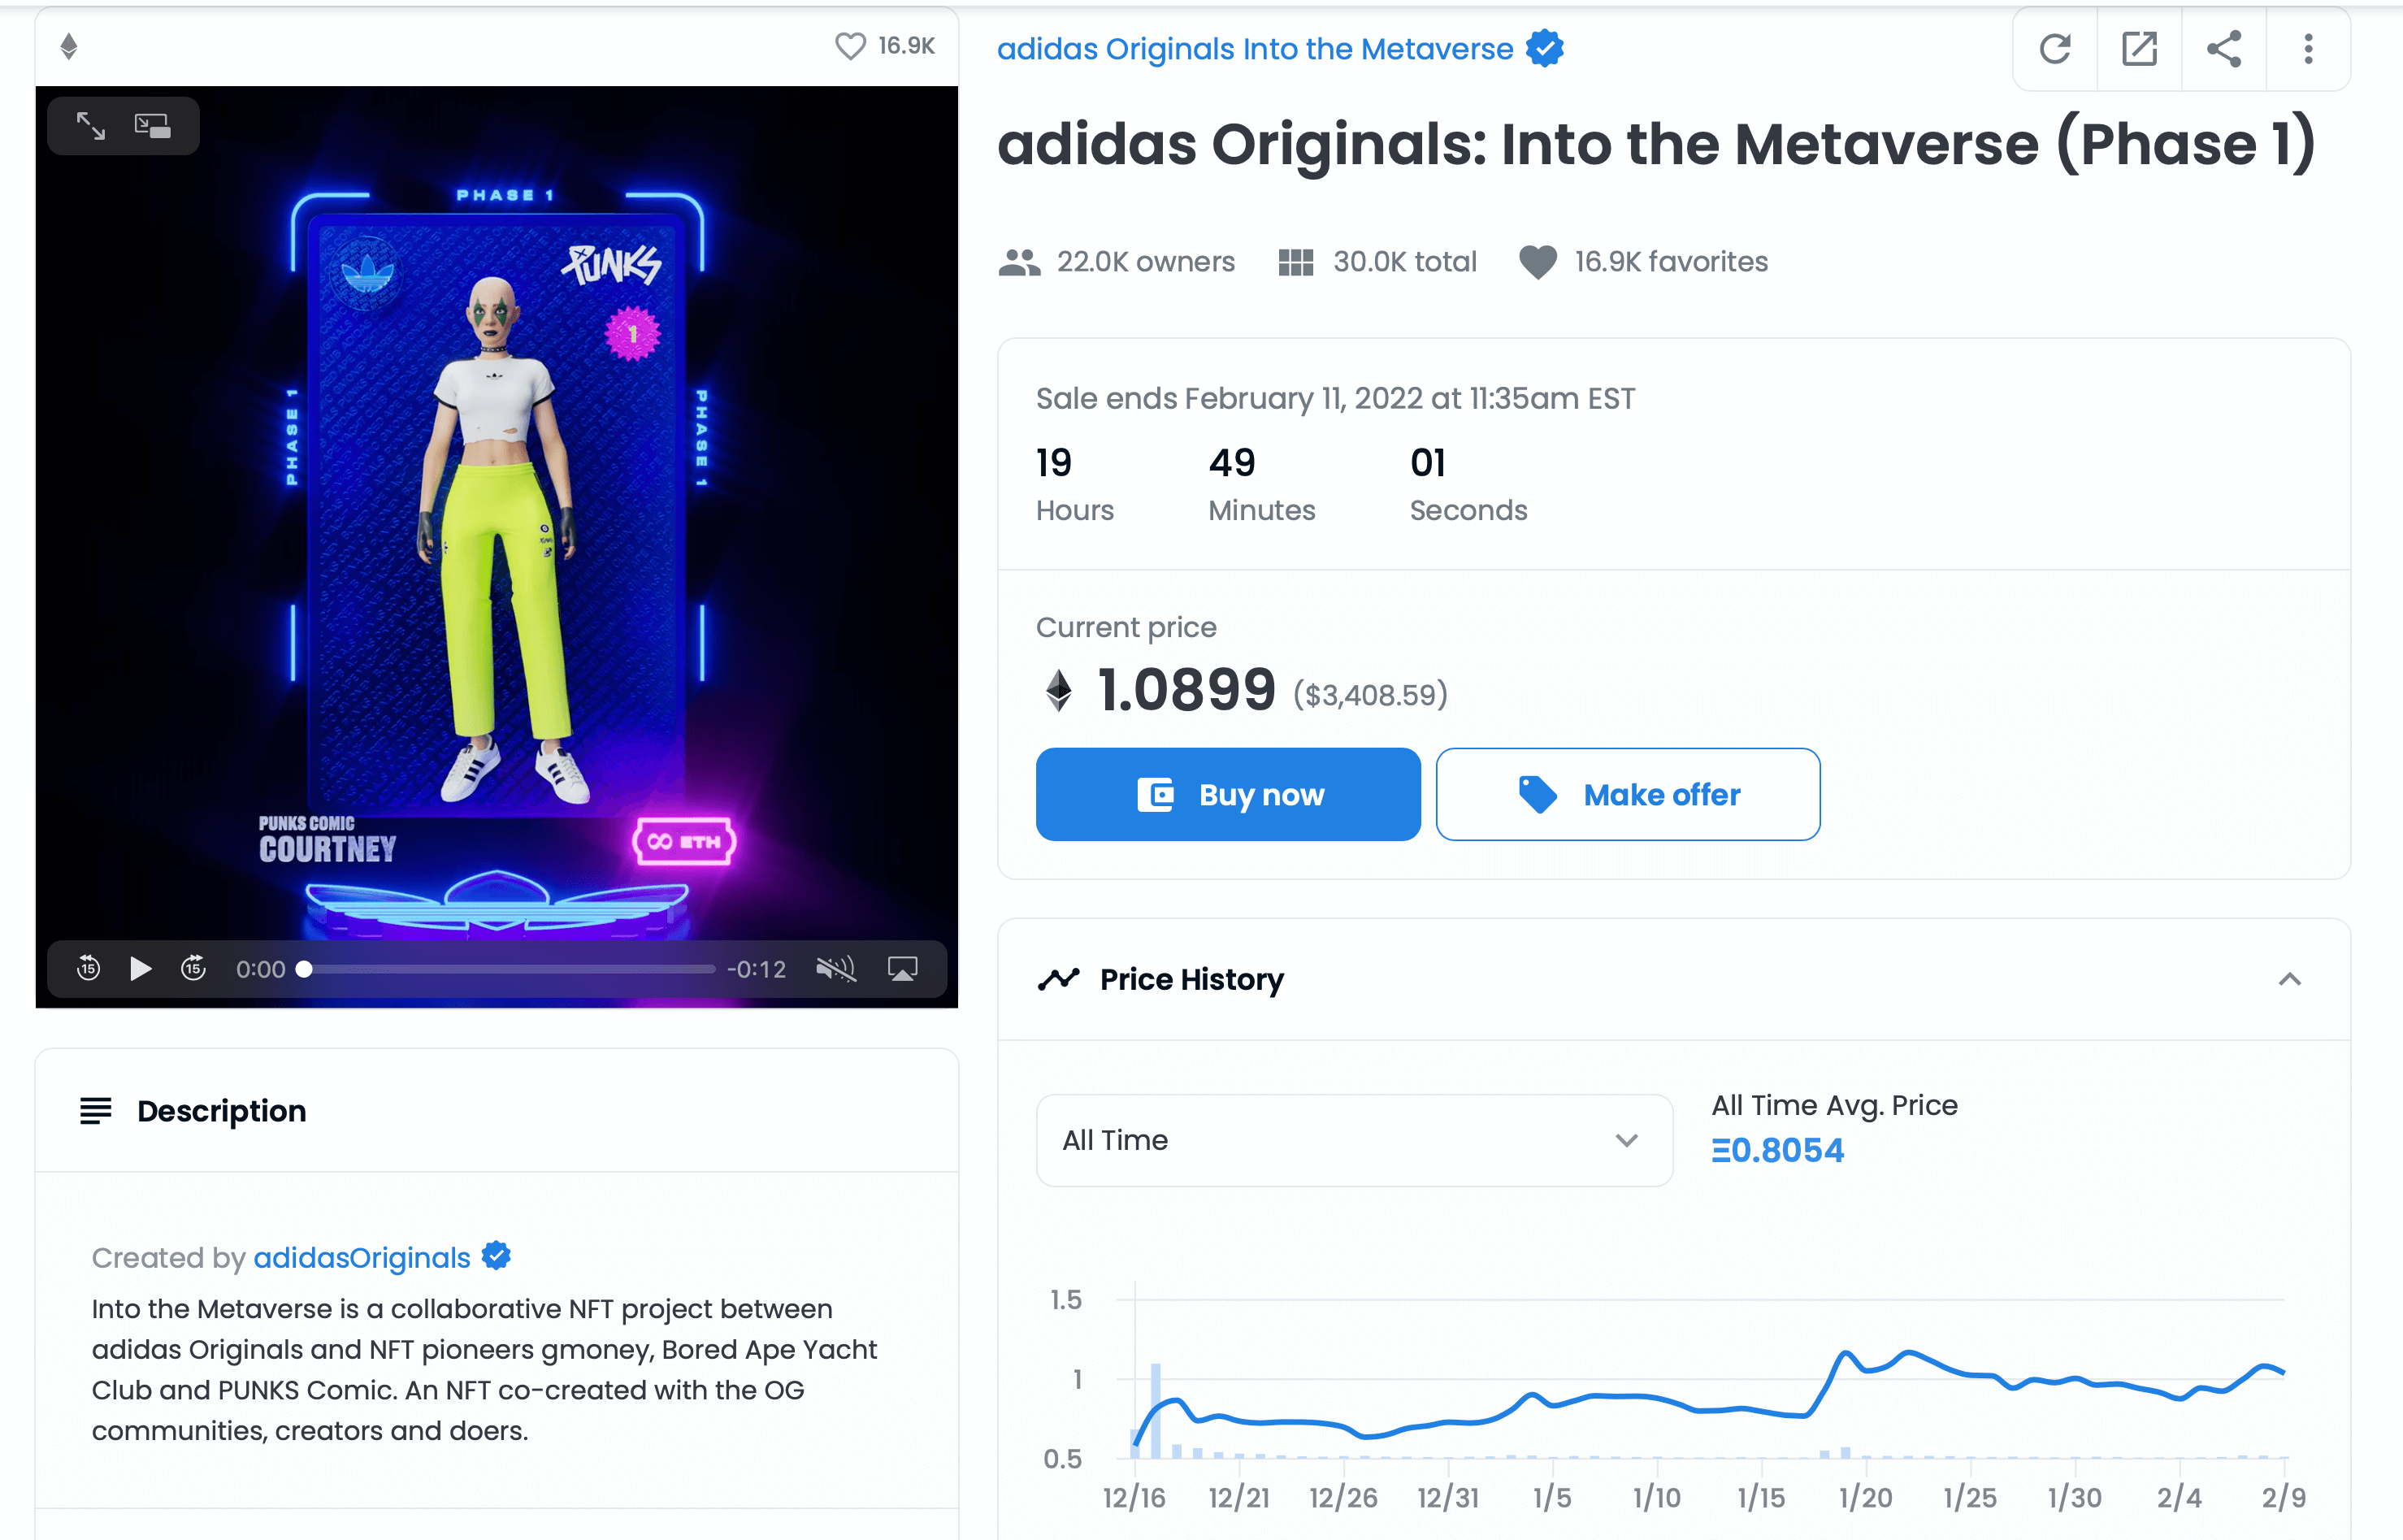
Task: Open AirPlay casting options
Action: tap(902, 969)
